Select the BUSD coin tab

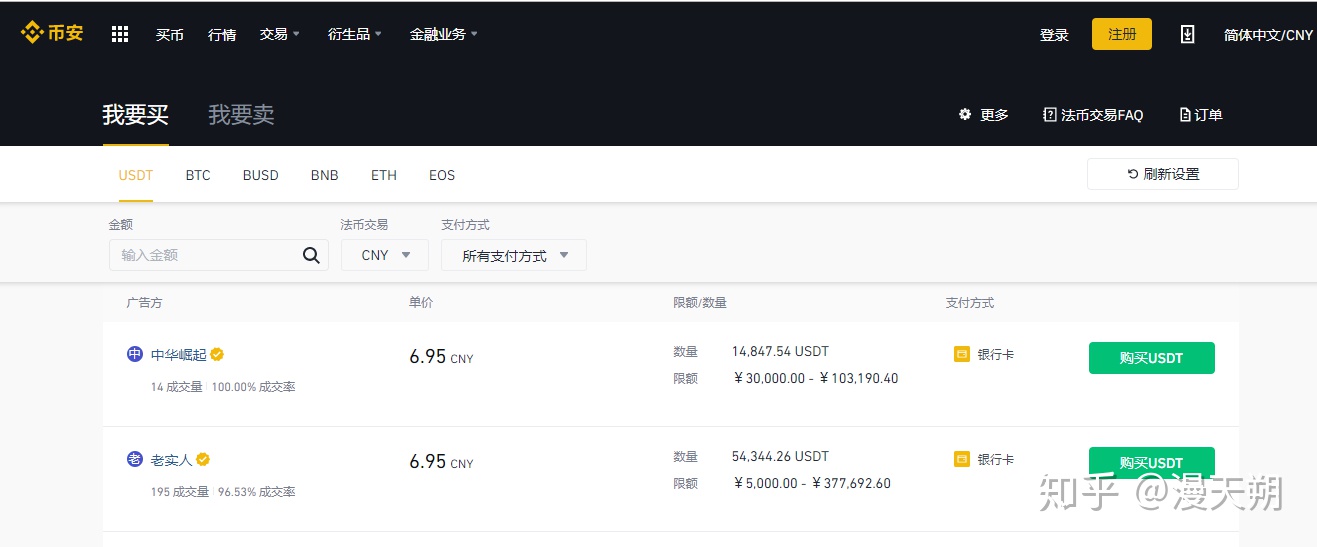pos(261,175)
